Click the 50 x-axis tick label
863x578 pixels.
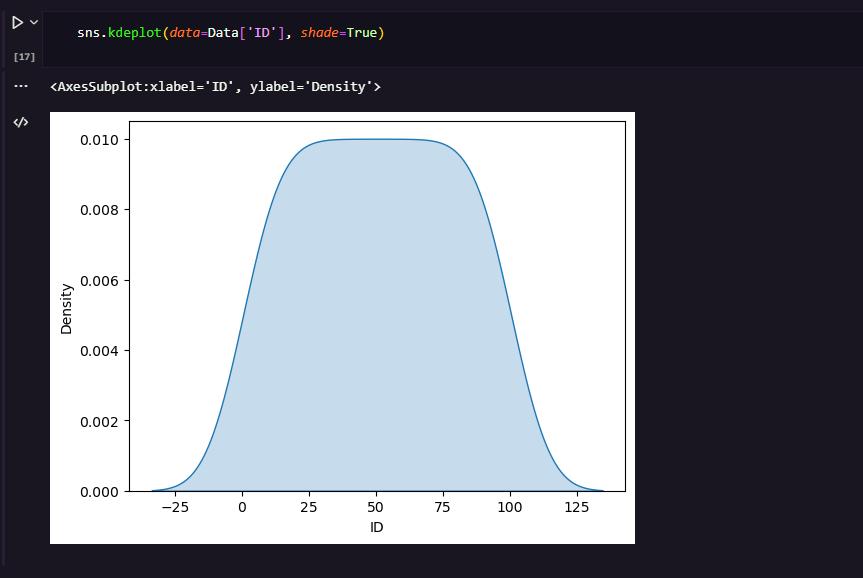pyautogui.click(x=375, y=508)
